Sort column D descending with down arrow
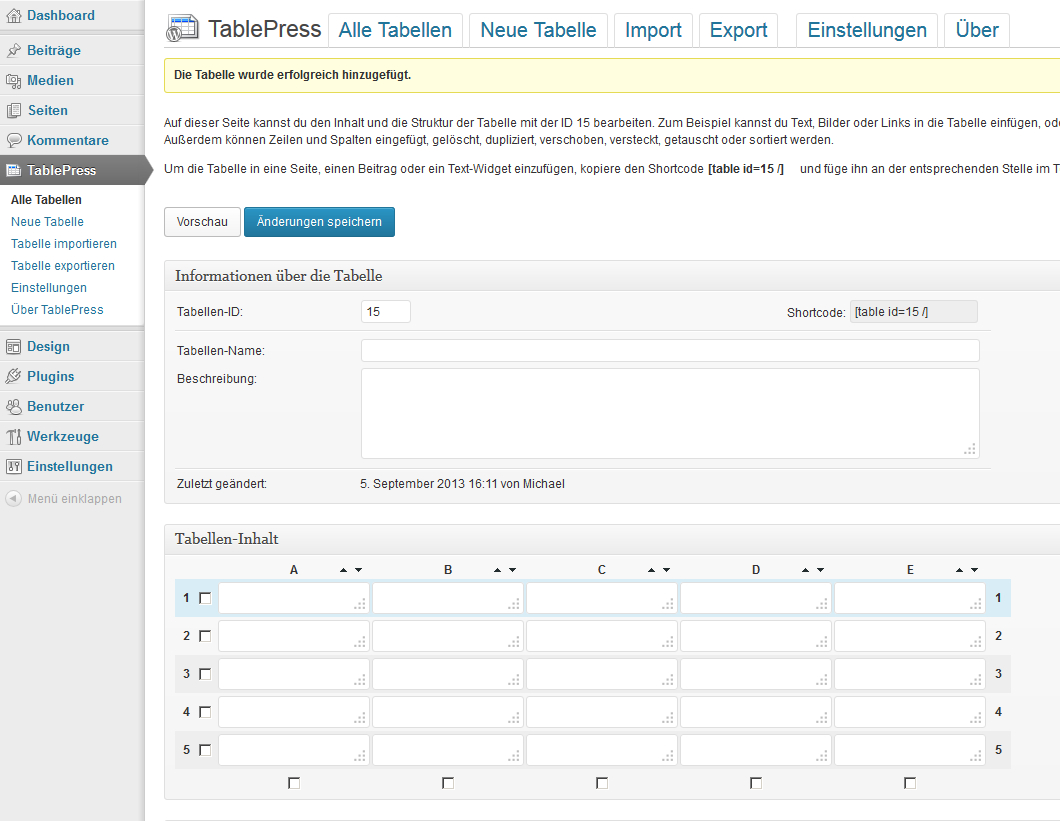 tap(821, 570)
